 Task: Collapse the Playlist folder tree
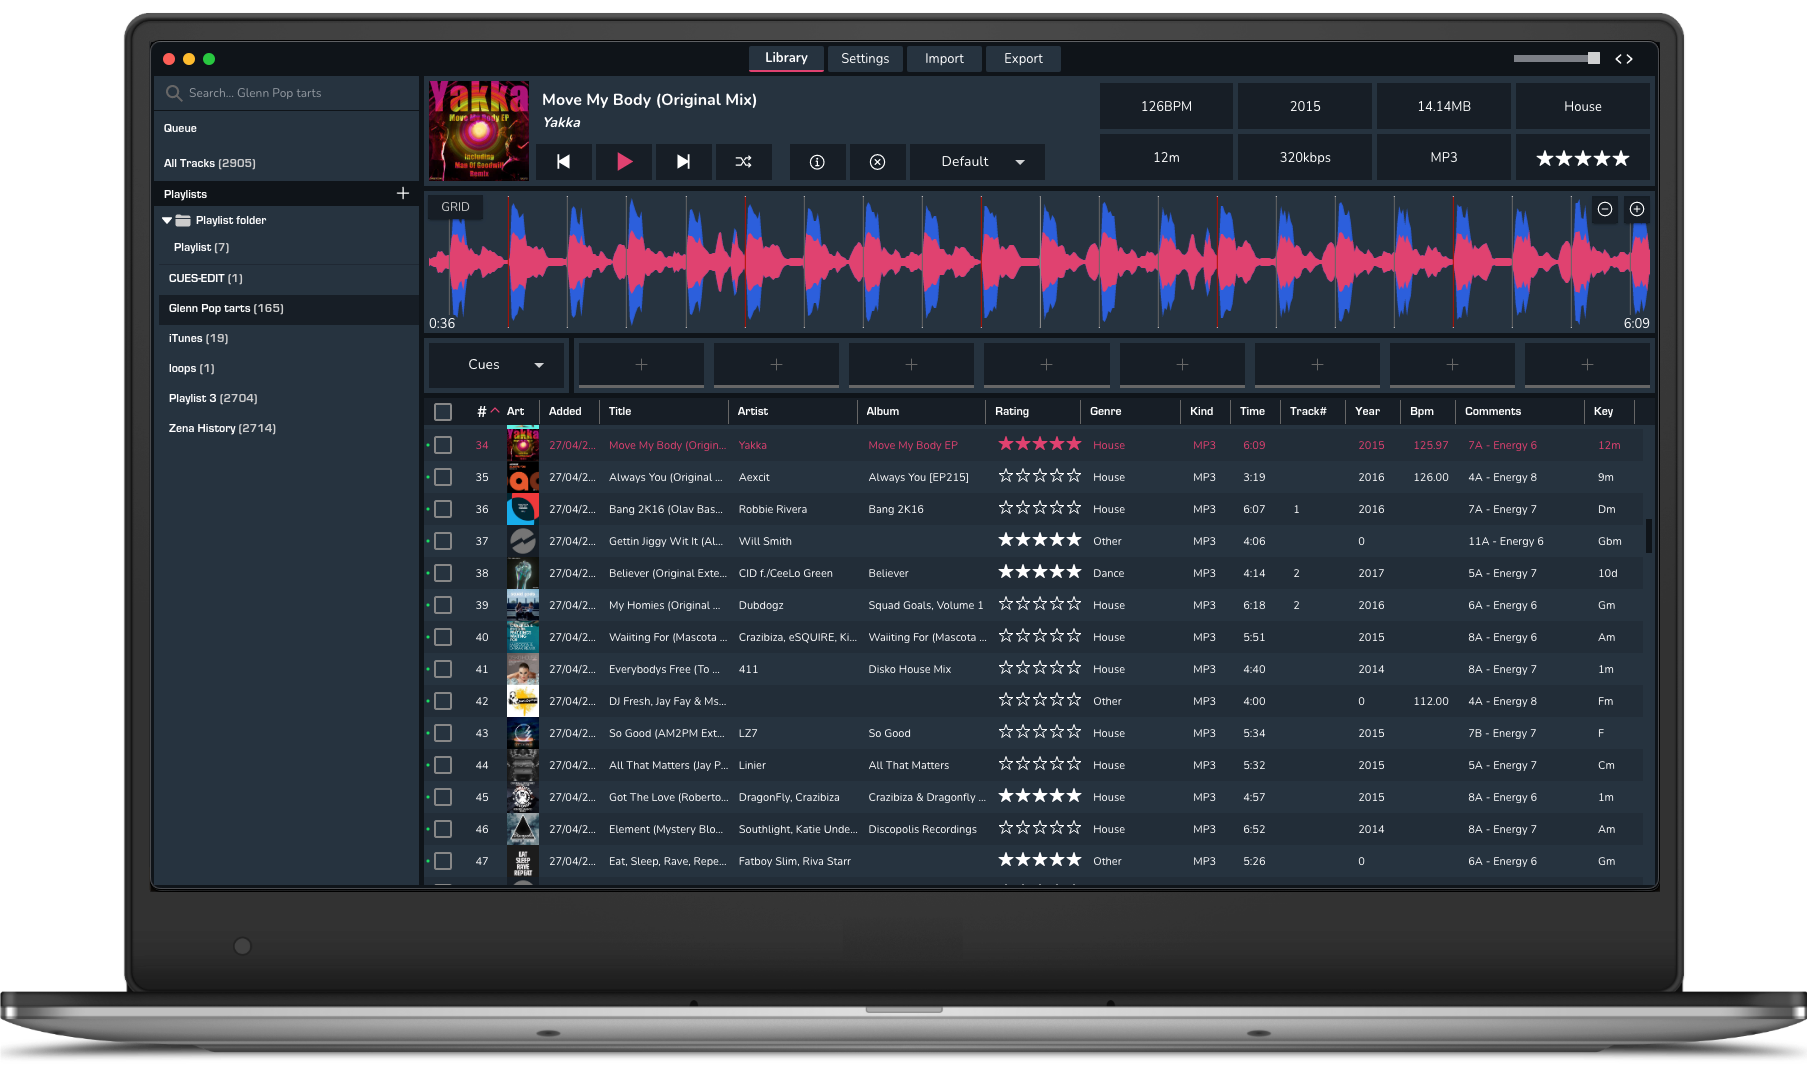(x=167, y=220)
